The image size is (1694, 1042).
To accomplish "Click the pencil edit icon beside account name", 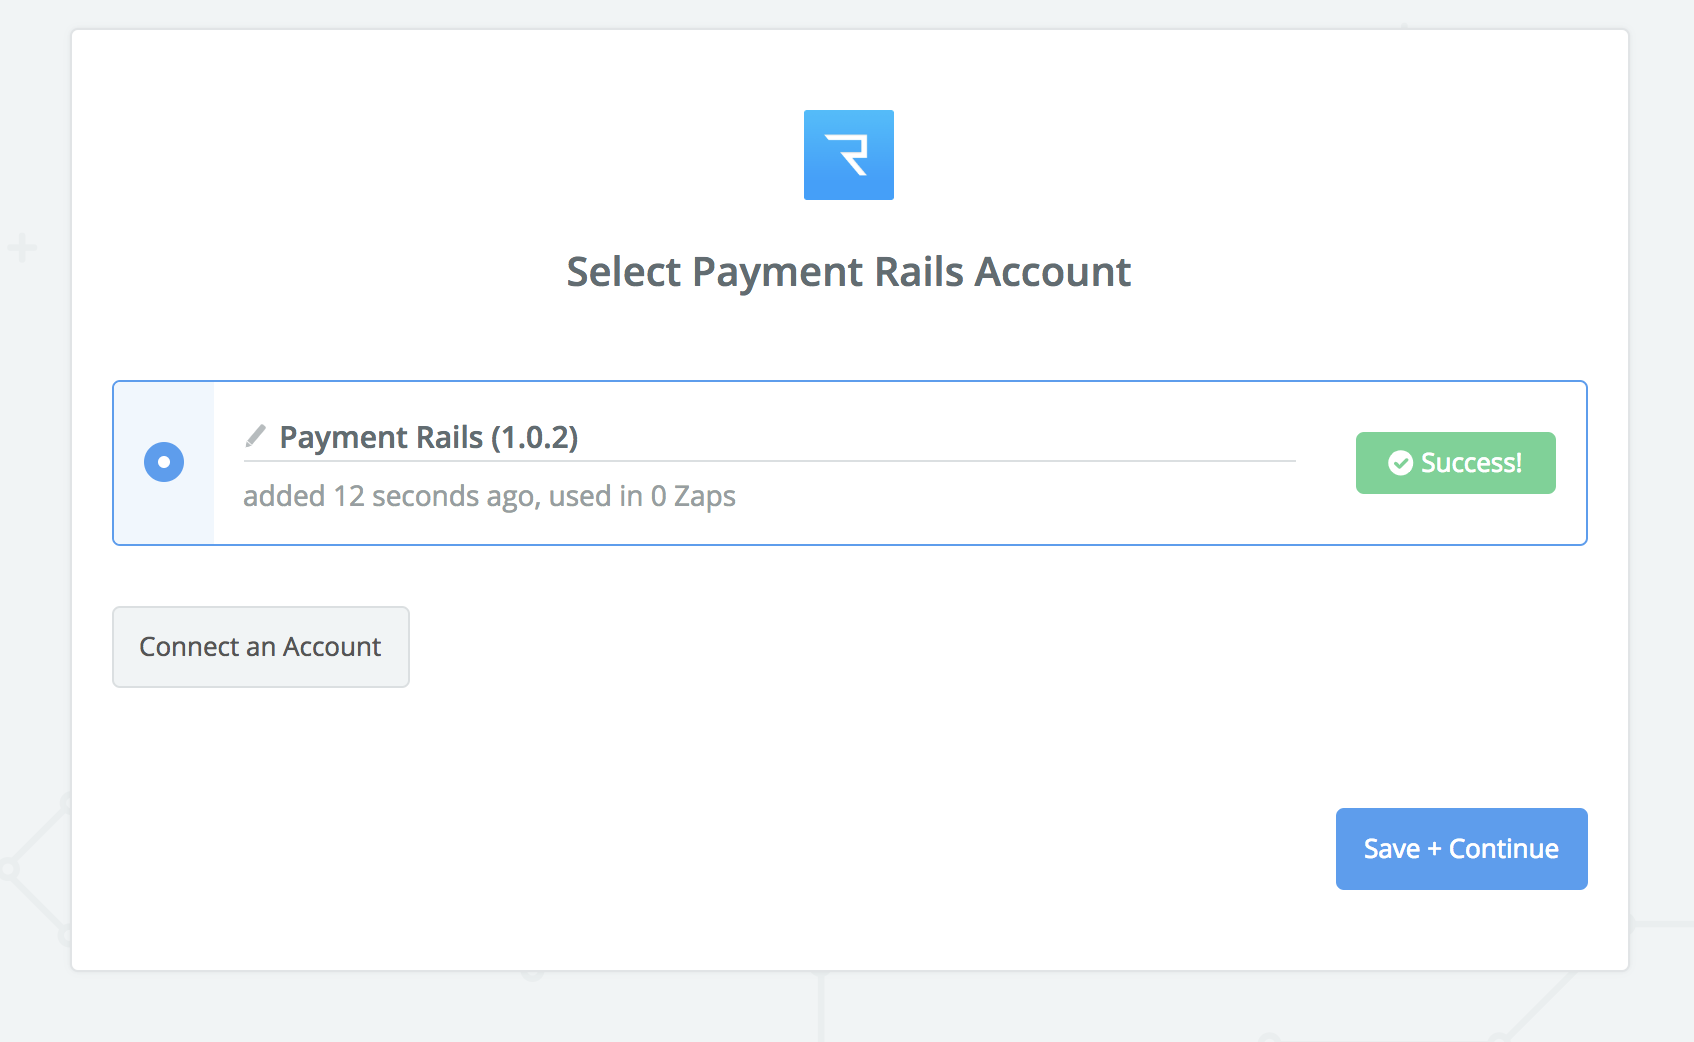I will (x=256, y=436).
